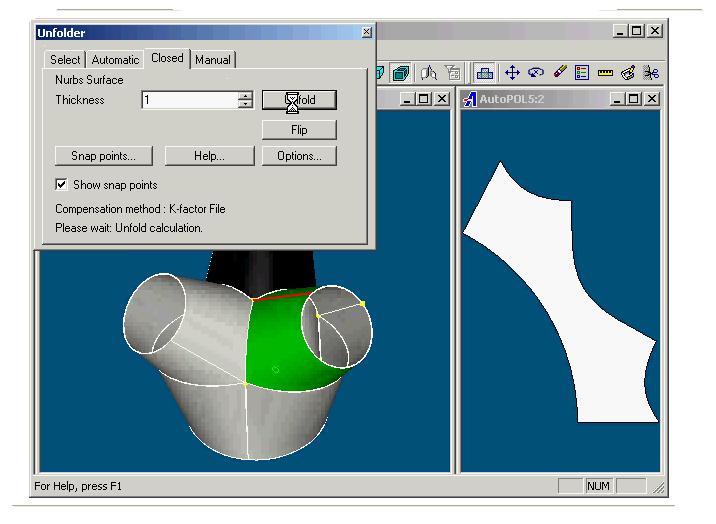This screenshot has width=716, height=524.
Task: Click the scissors cut tool icon
Action: [x=651, y=73]
